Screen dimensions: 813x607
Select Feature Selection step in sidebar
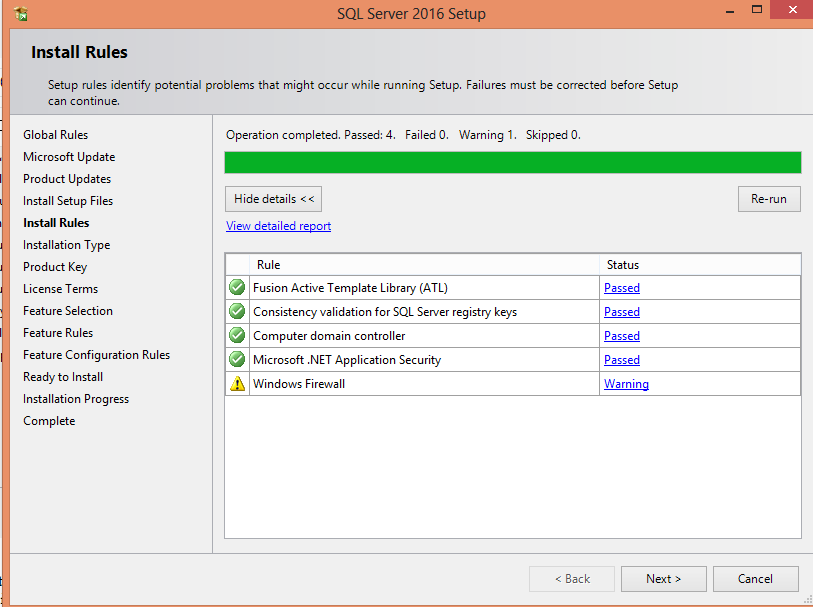click(x=68, y=311)
